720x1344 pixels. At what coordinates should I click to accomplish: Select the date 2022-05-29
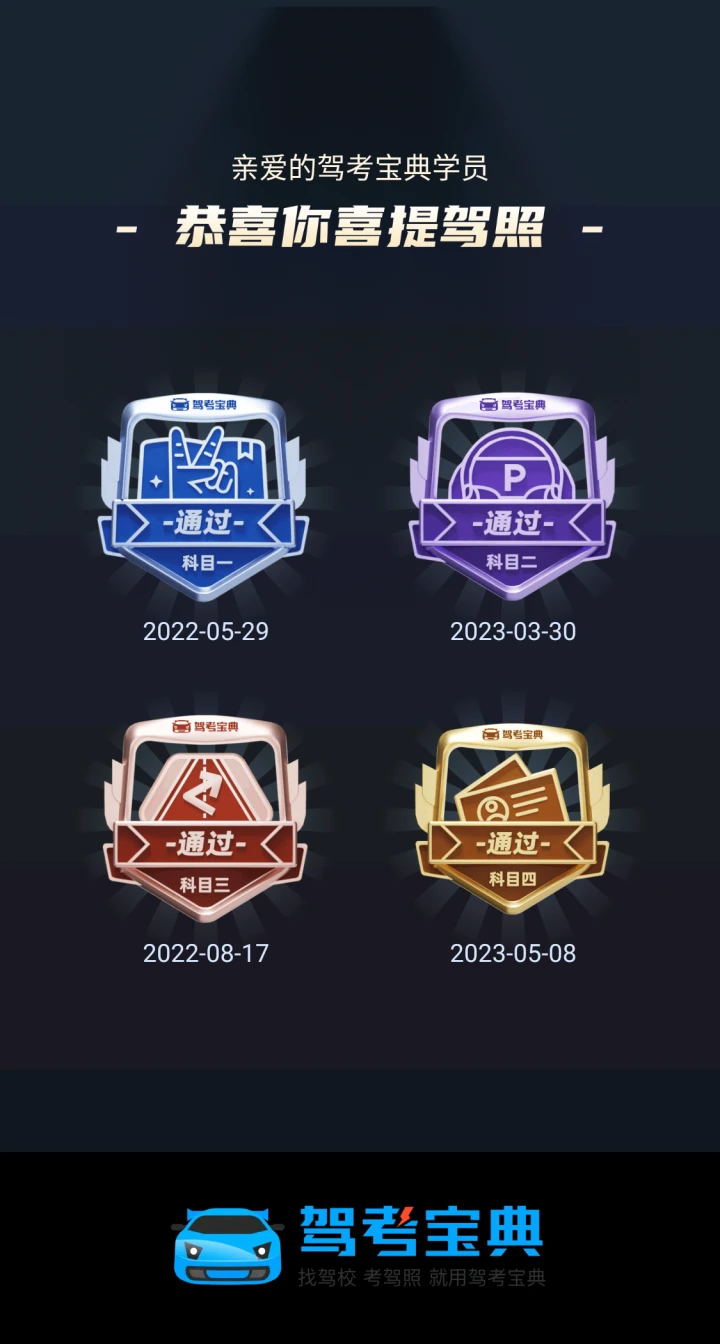tap(206, 632)
